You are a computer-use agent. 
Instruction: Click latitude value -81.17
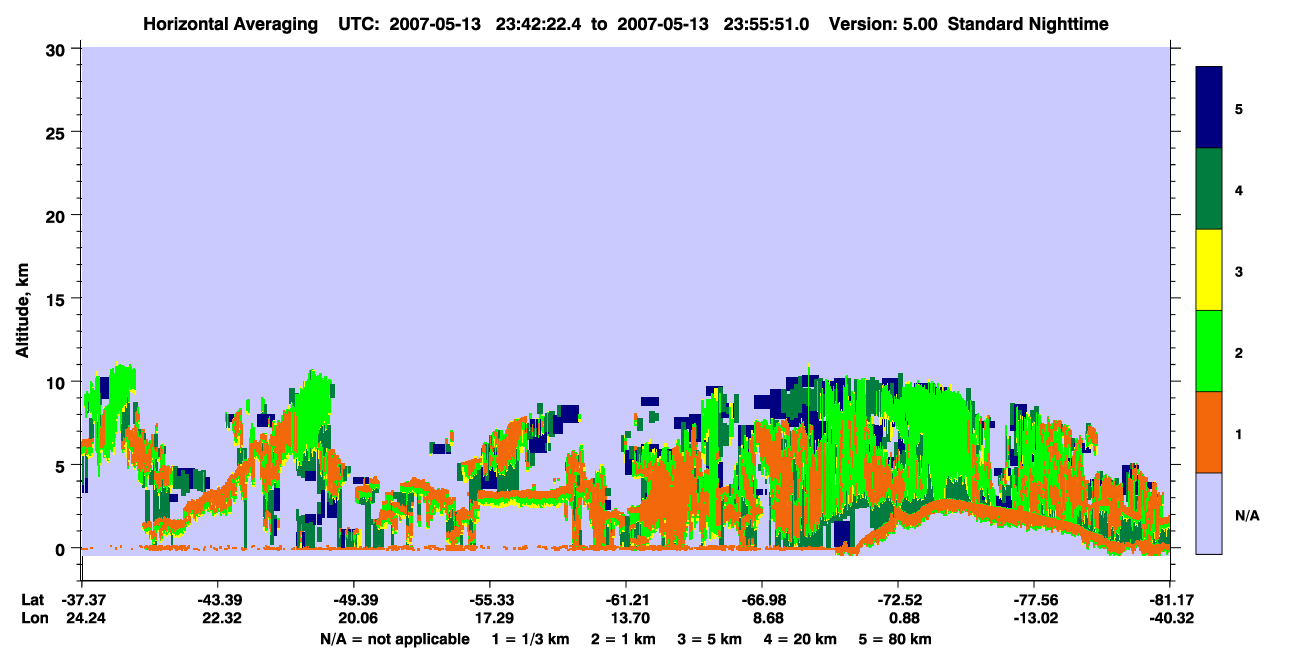1170,600
